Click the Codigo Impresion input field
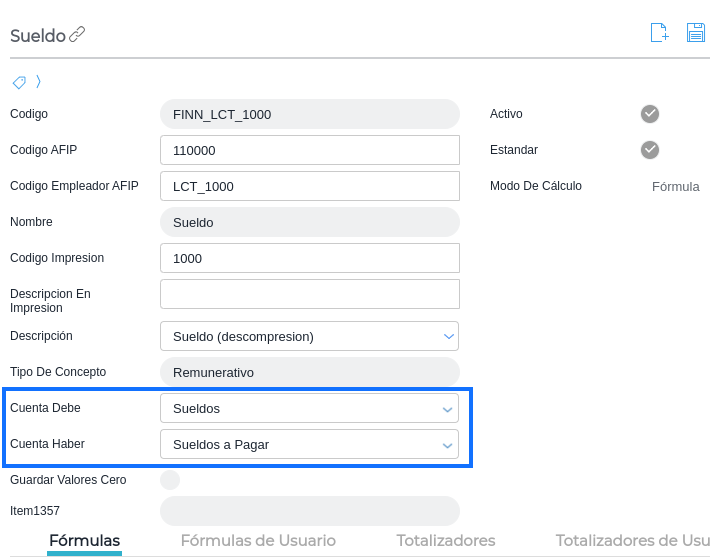This screenshot has width=710, height=560. (309, 258)
